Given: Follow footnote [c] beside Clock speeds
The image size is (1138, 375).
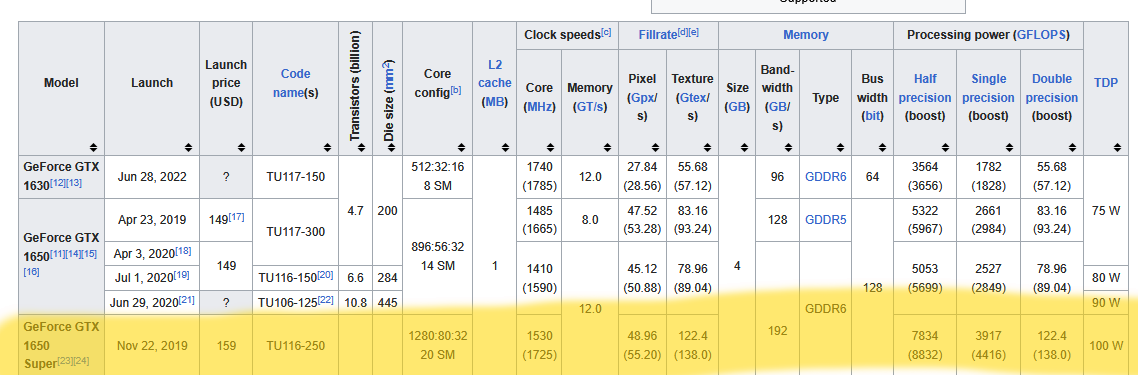Looking at the screenshot, I should (606, 32).
